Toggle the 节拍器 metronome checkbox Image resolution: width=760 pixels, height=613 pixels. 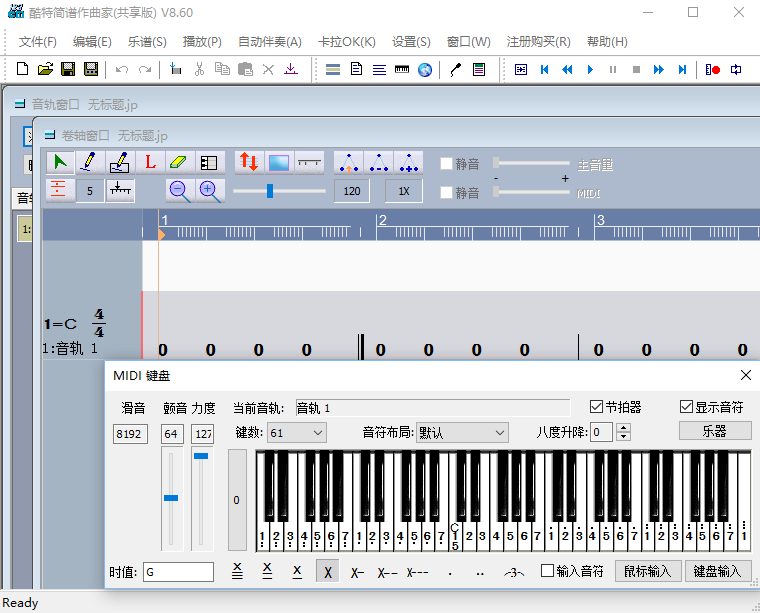[x=597, y=407]
